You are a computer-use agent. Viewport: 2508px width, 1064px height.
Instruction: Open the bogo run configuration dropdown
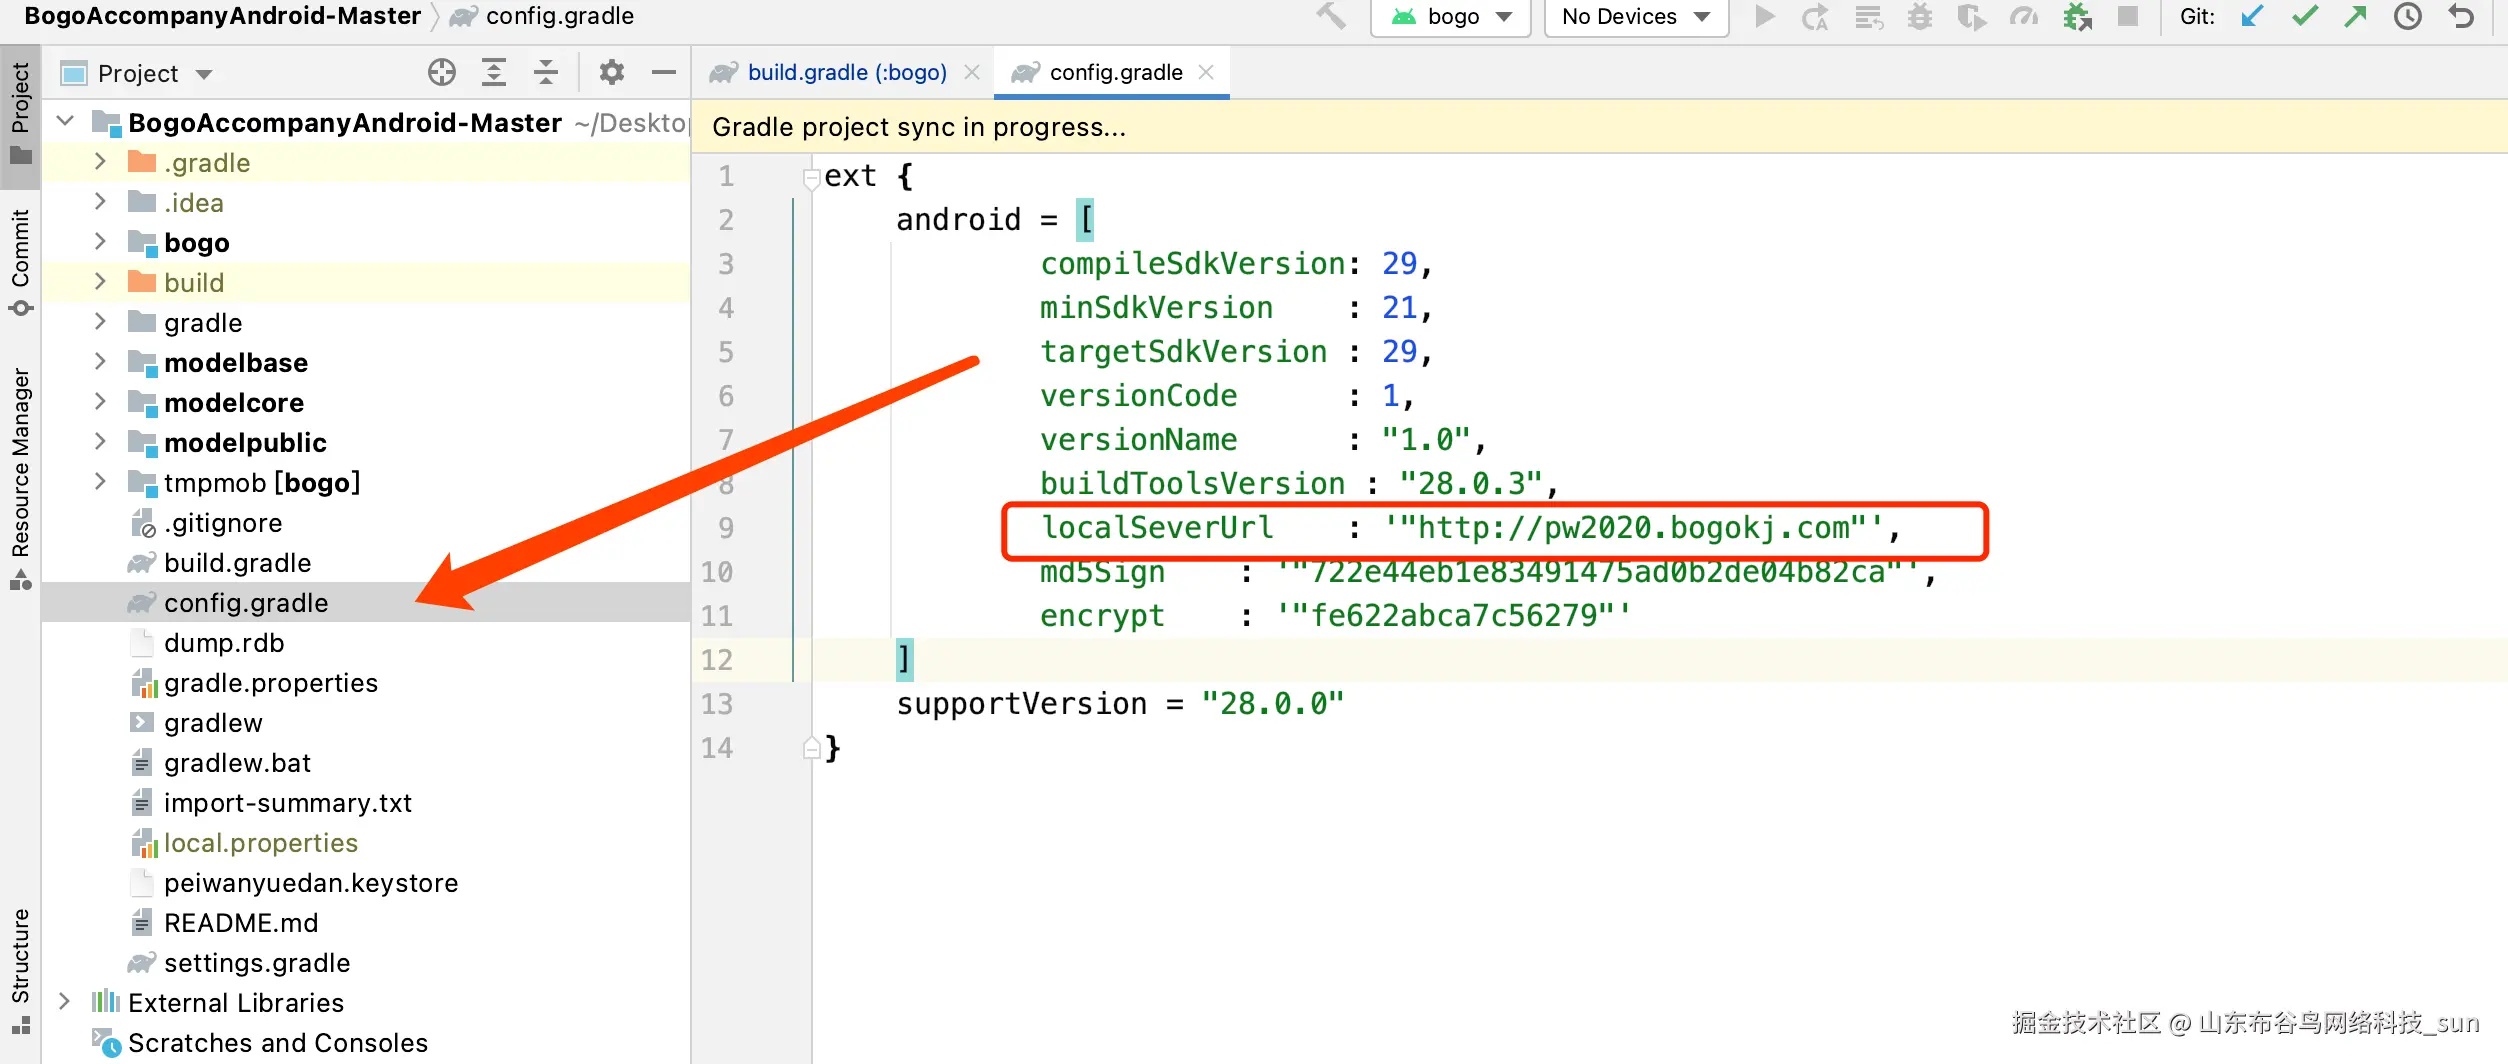click(x=1451, y=17)
